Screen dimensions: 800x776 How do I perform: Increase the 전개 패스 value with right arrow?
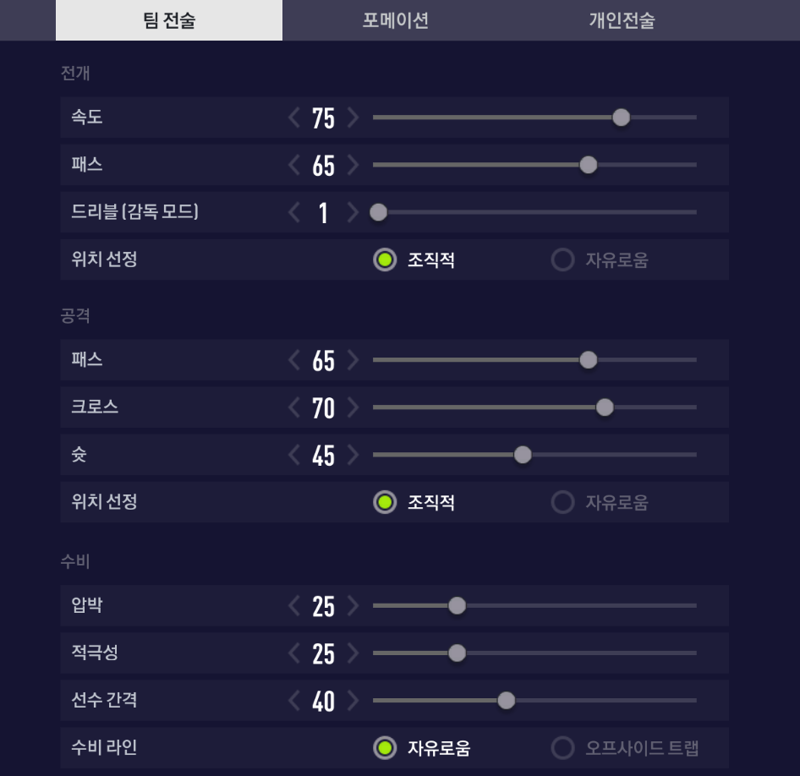[352, 165]
